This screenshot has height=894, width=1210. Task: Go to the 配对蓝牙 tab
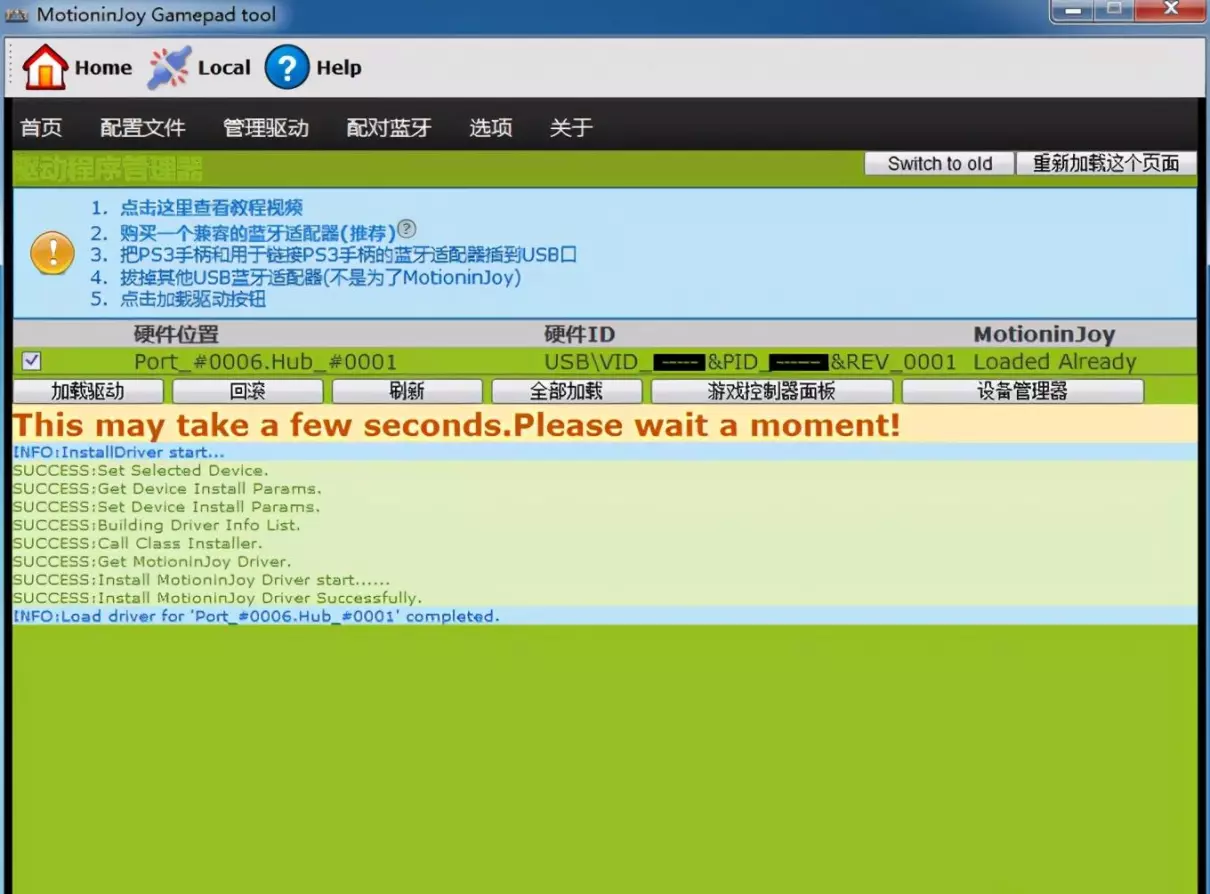(389, 127)
